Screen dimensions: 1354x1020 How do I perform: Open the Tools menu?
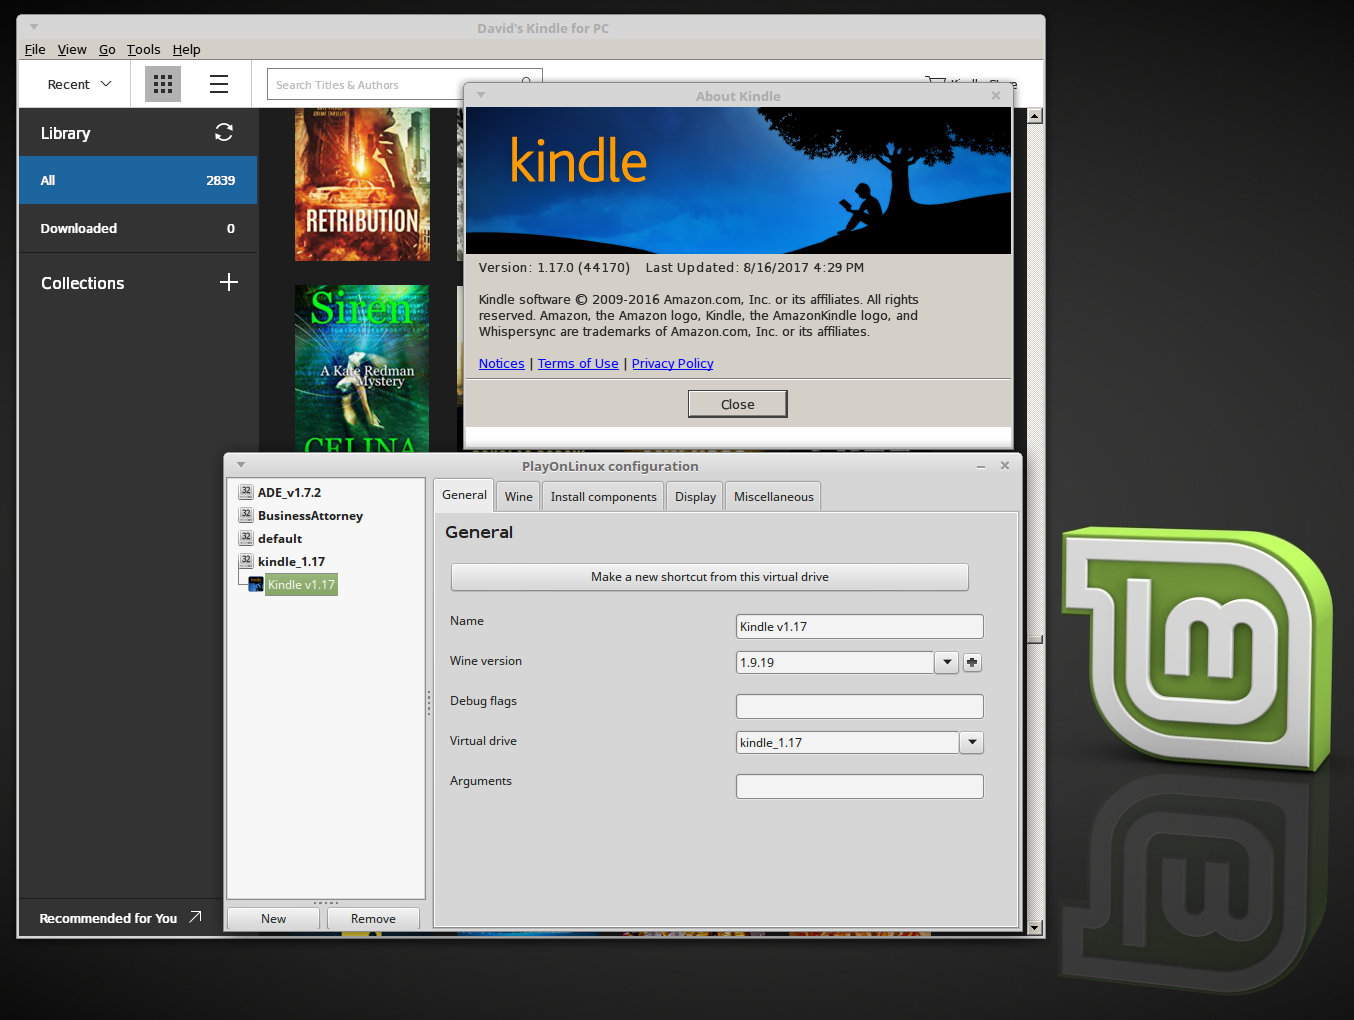coord(143,49)
